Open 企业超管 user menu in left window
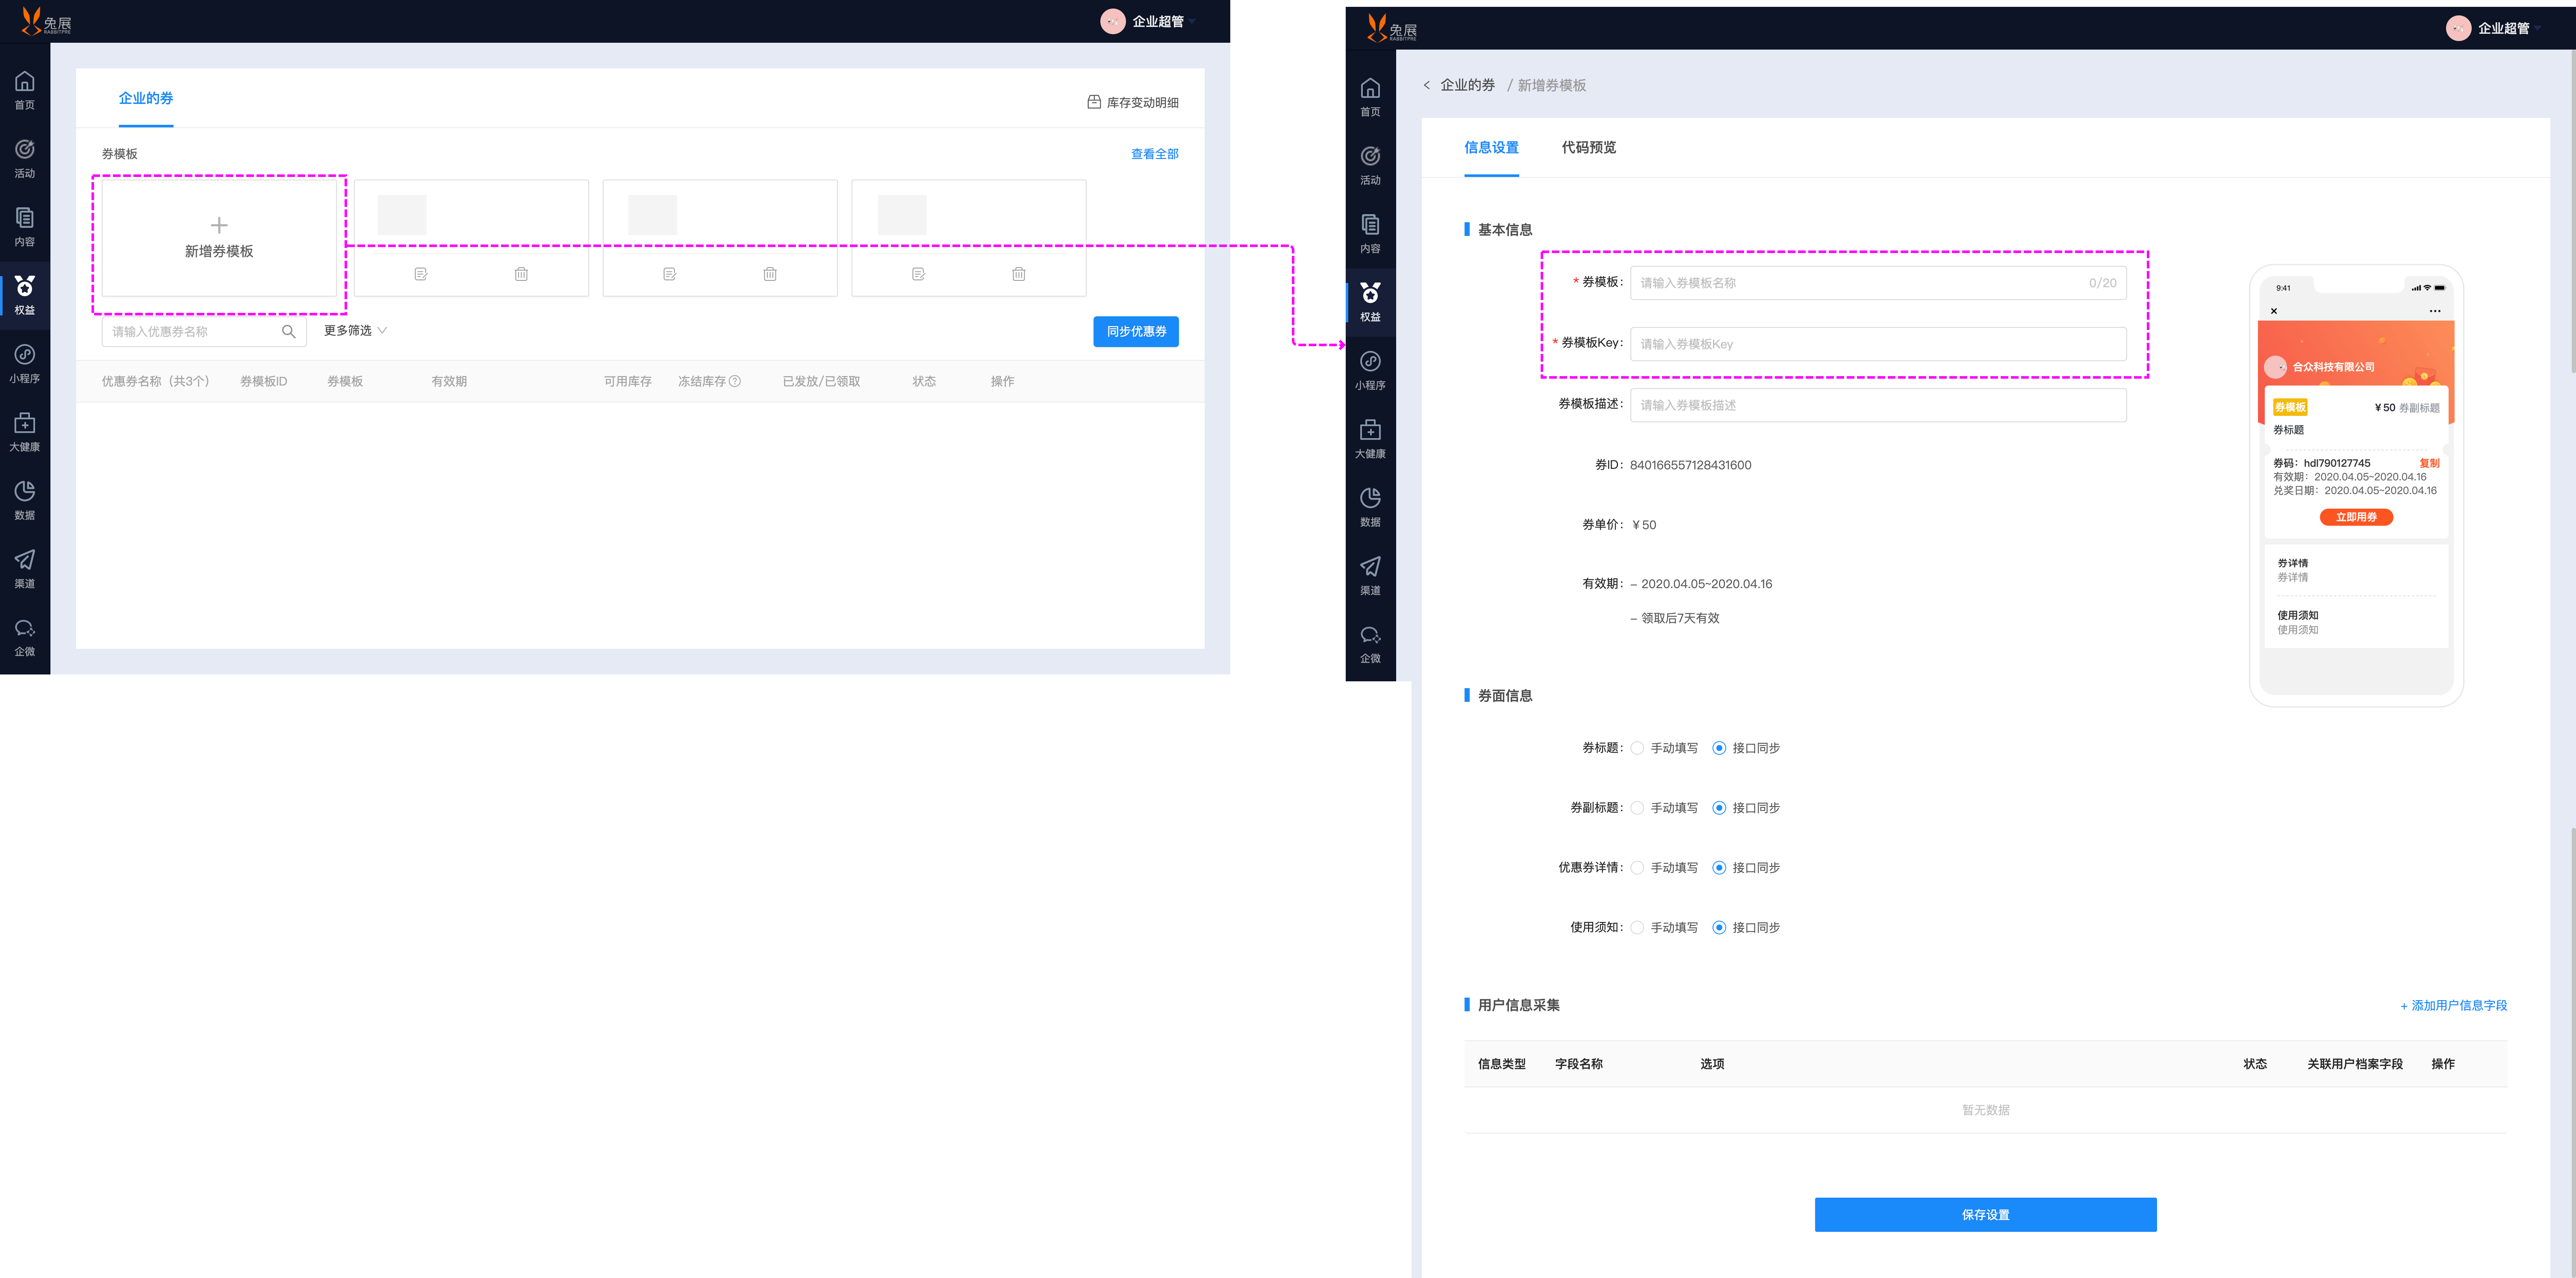The width and height of the screenshot is (2576, 1278). pos(1148,21)
